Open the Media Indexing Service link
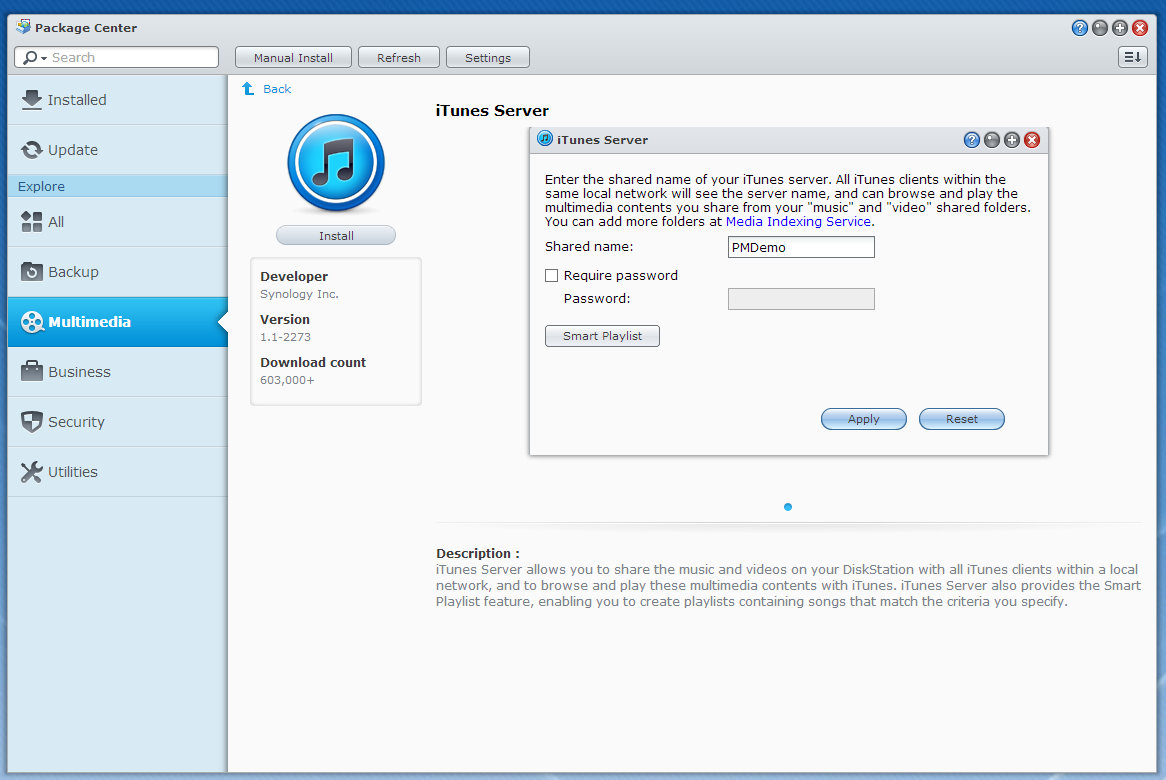 (798, 222)
